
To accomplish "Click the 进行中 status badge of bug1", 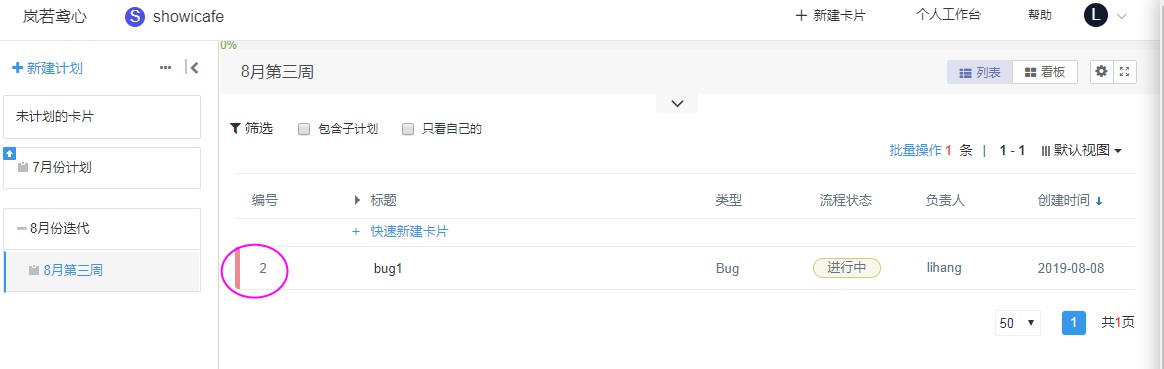I will coord(847,268).
